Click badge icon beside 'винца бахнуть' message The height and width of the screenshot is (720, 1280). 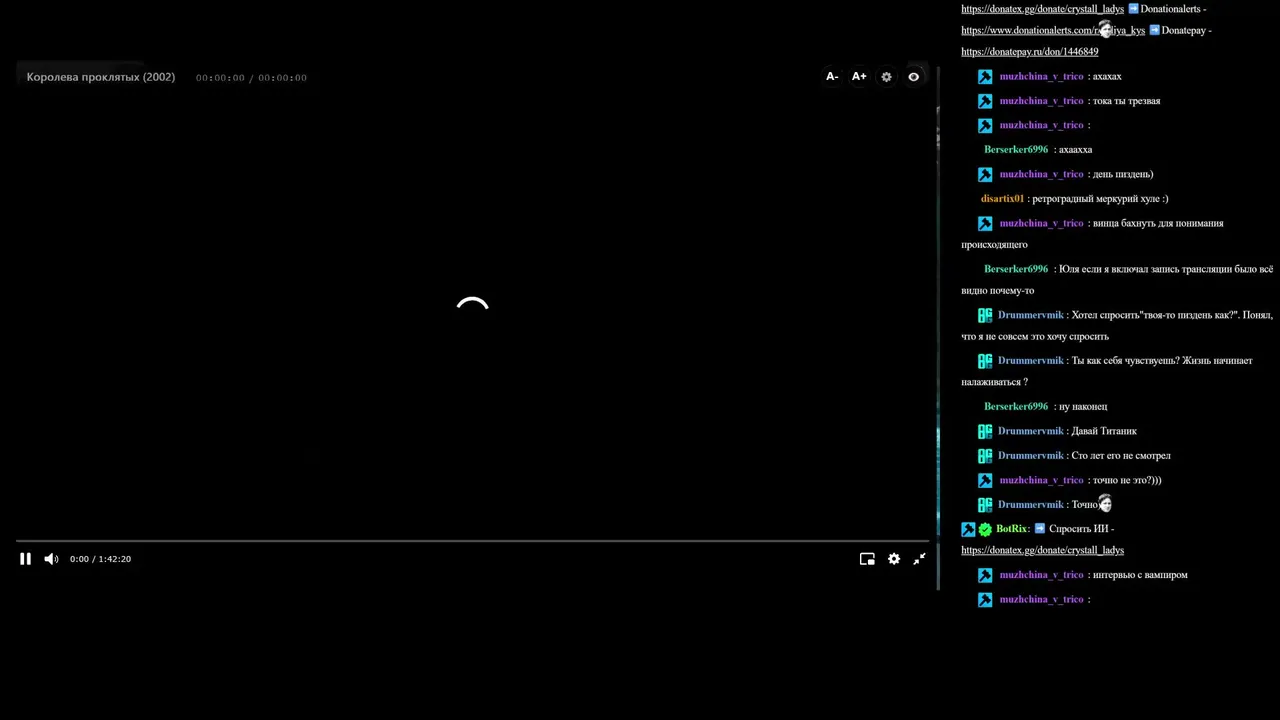click(x=985, y=223)
